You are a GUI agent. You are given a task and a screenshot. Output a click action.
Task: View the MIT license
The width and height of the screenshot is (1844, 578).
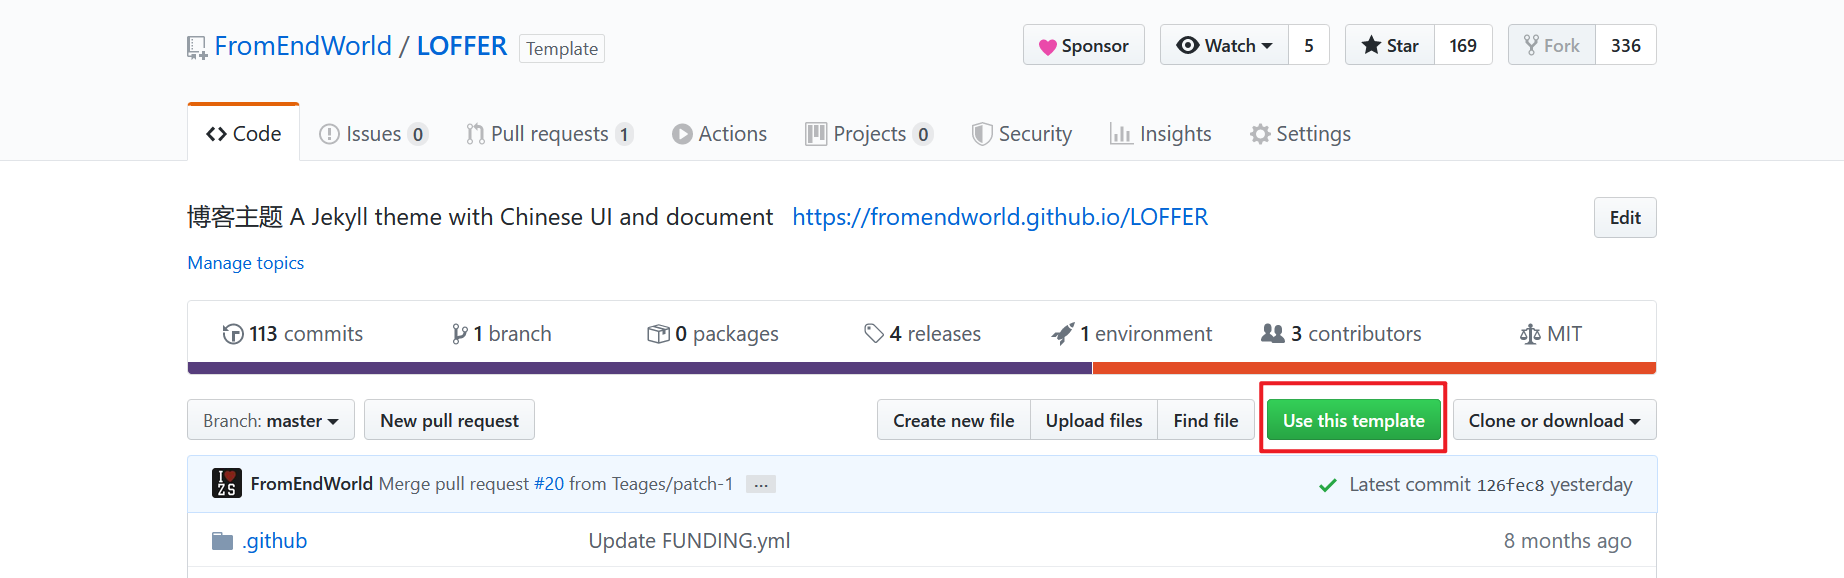1551,334
